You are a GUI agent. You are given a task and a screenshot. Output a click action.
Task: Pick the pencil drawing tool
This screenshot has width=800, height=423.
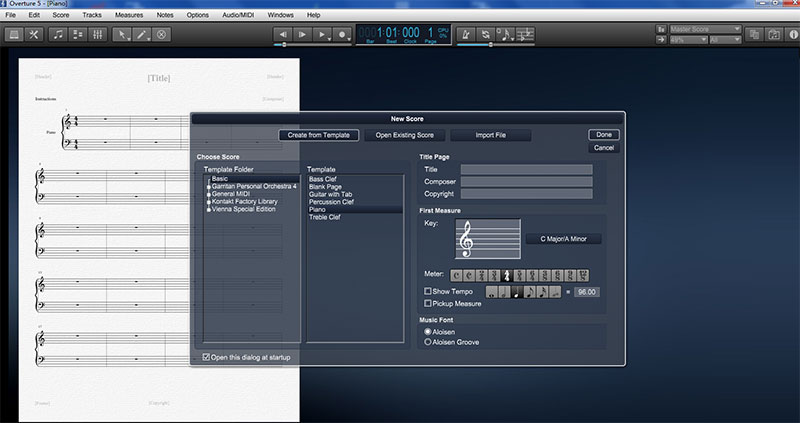point(142,34)
